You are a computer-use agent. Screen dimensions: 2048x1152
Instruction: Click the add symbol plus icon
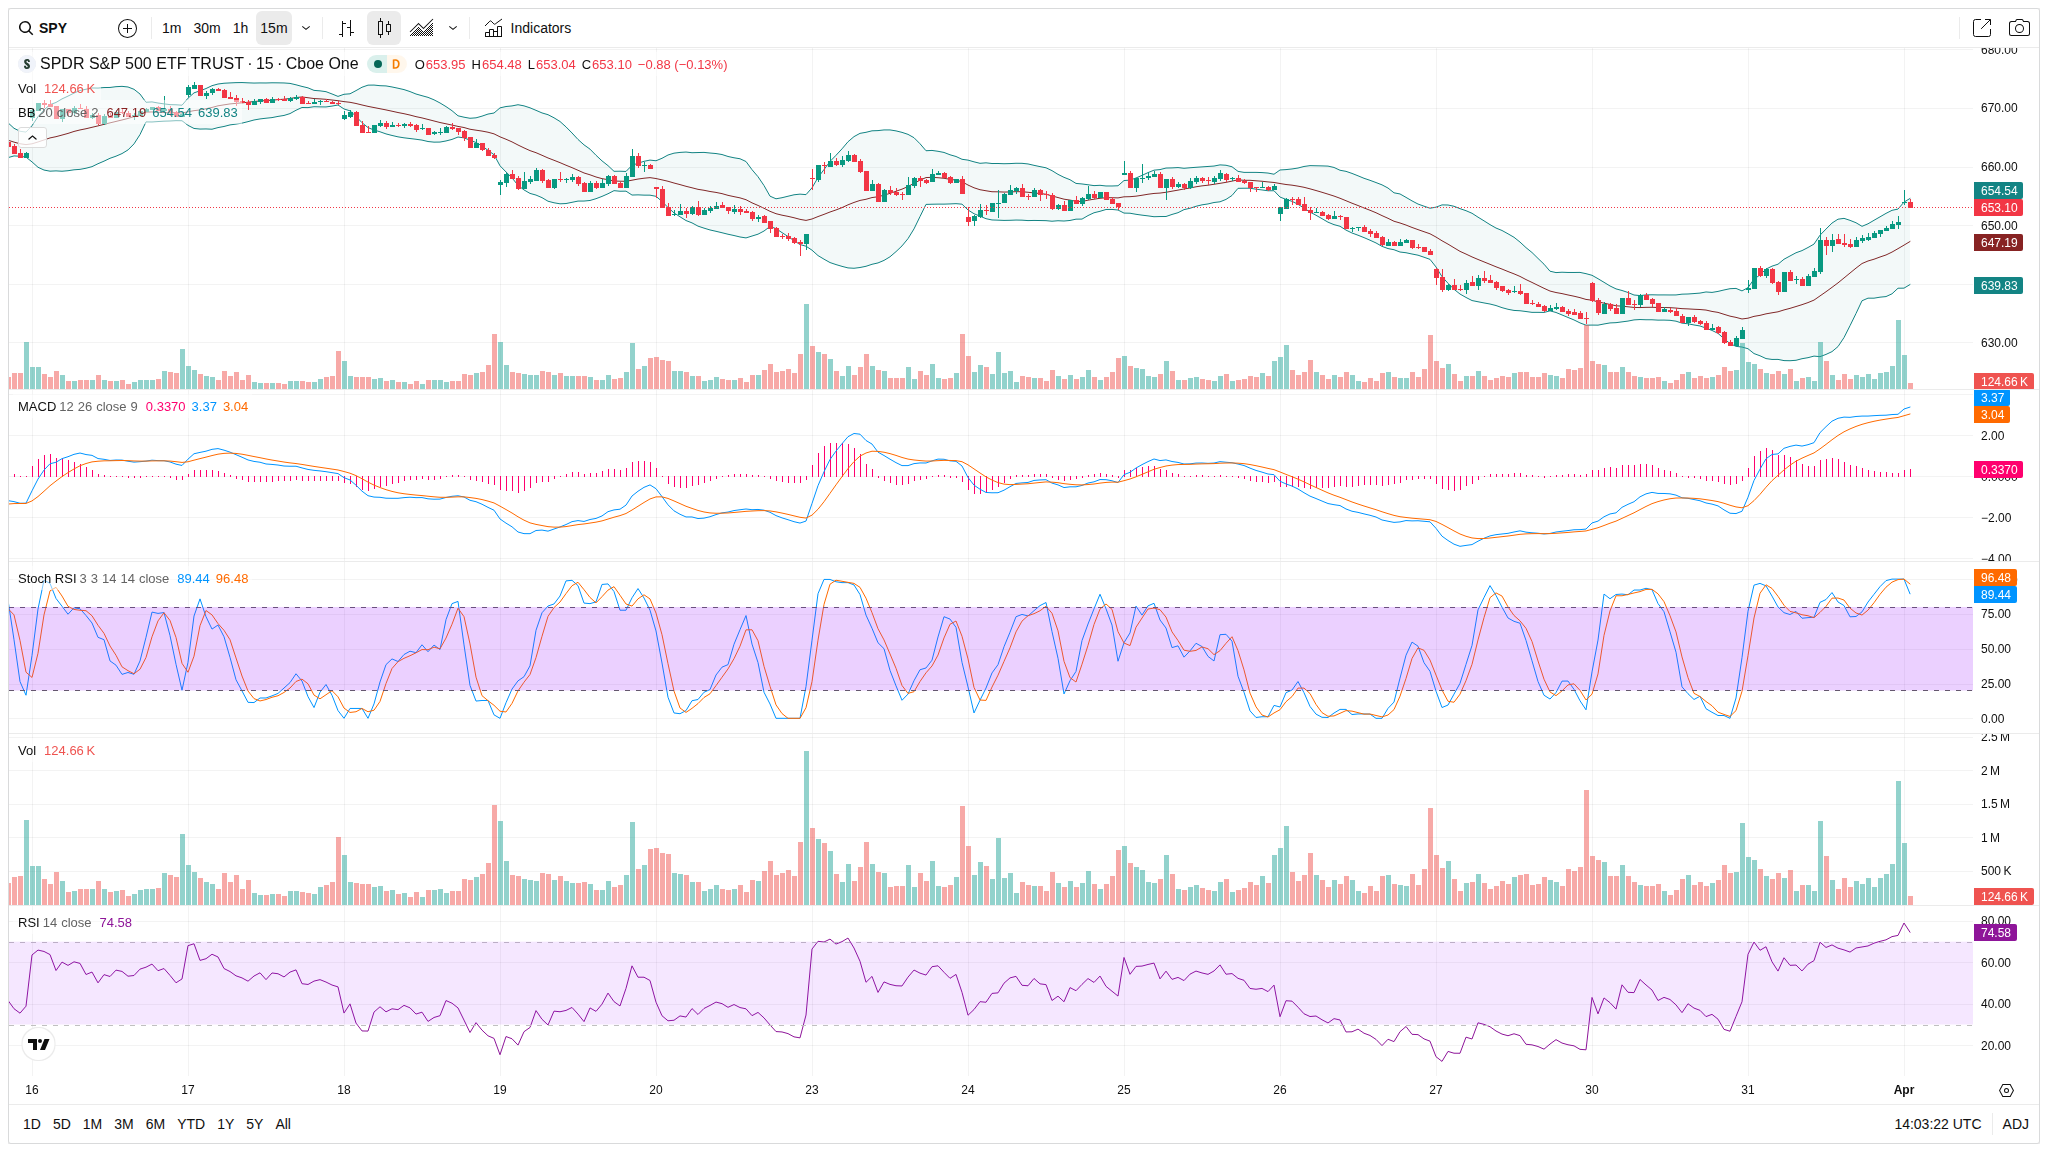127,28
